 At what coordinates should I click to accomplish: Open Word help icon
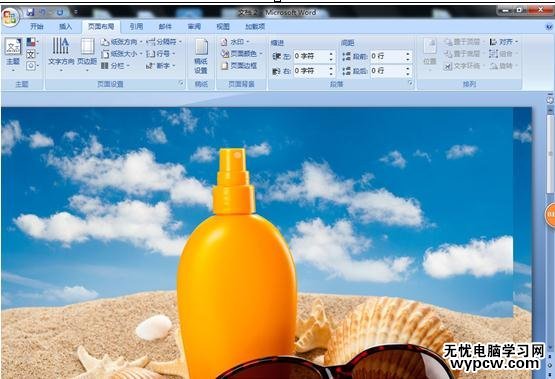coord(549,27)
